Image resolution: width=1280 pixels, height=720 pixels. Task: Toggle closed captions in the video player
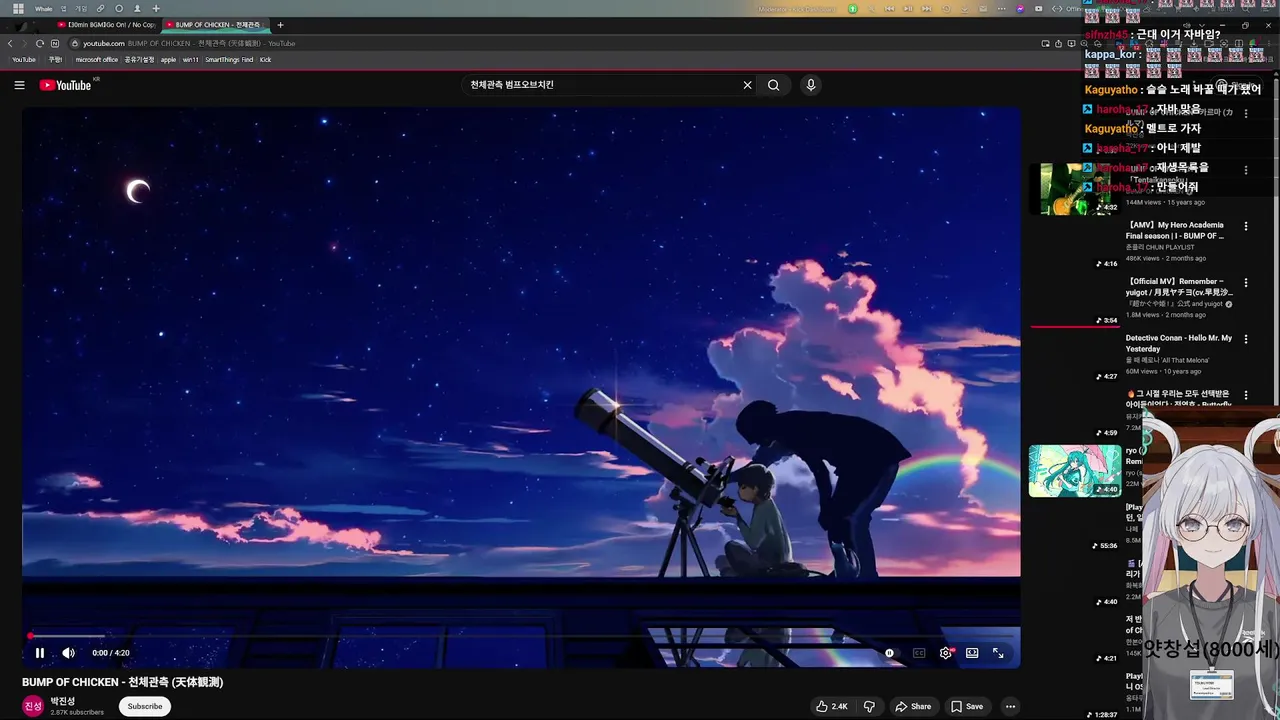(919, 653)
